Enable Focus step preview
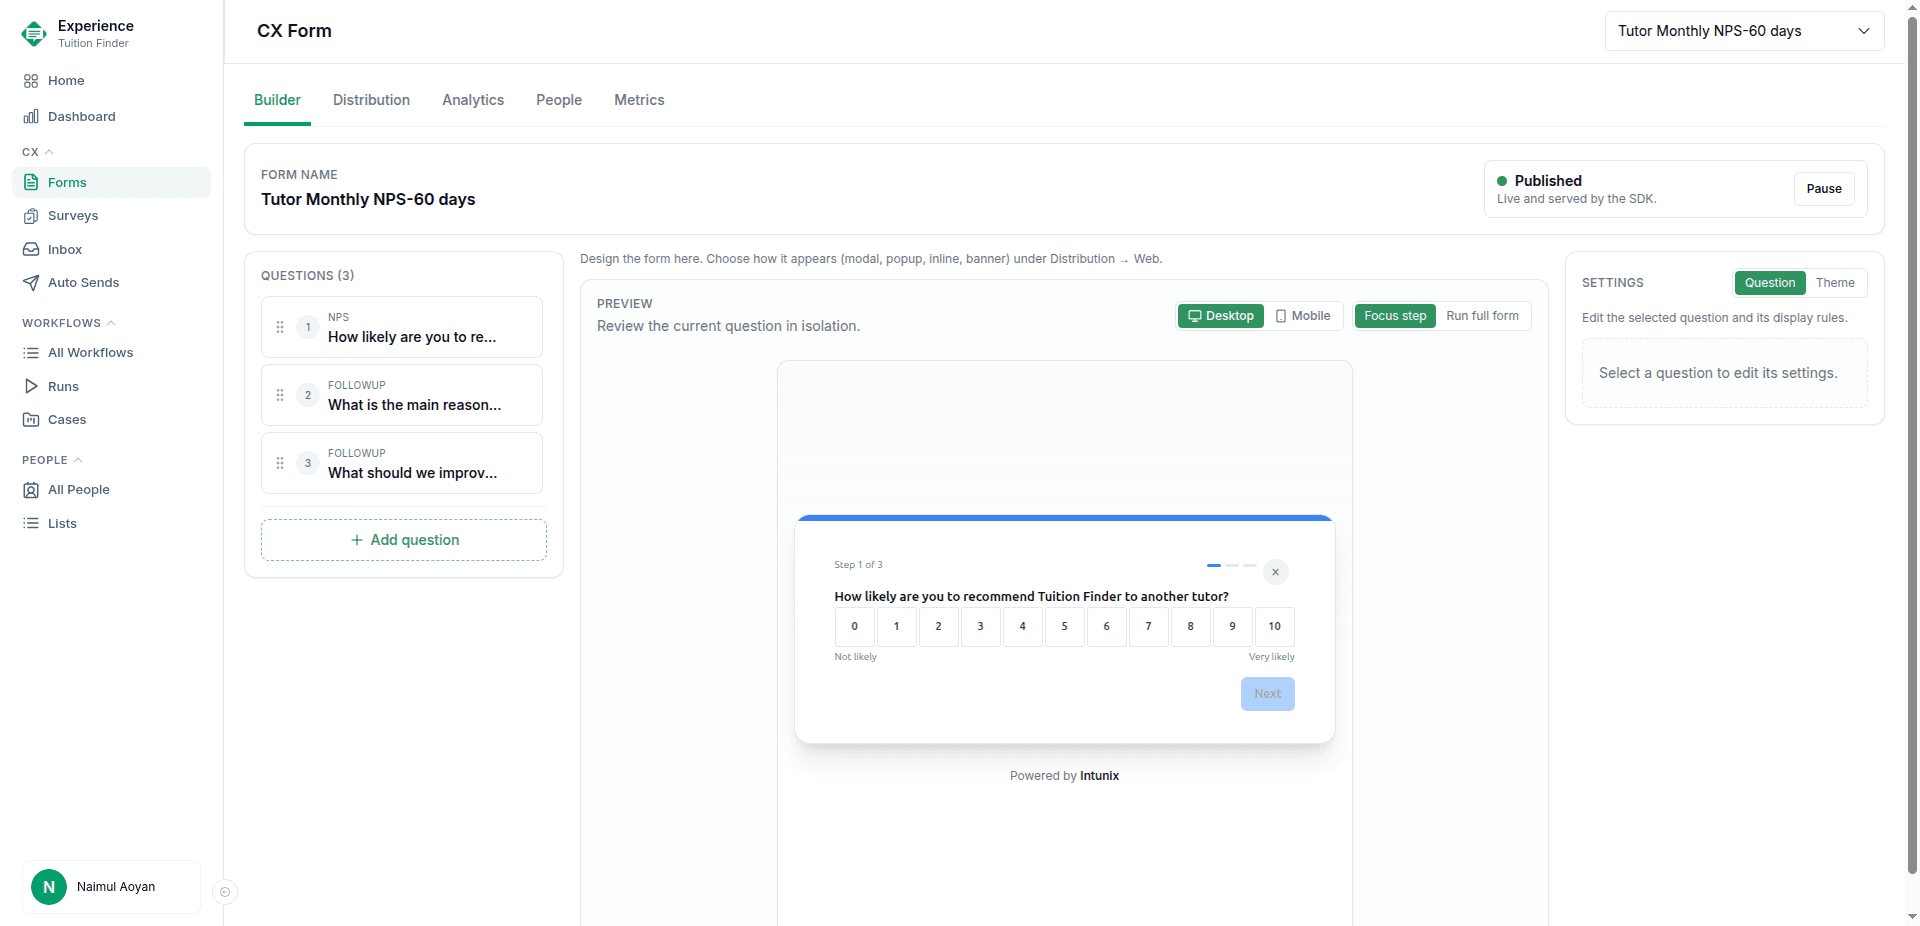 [1395, 316]
